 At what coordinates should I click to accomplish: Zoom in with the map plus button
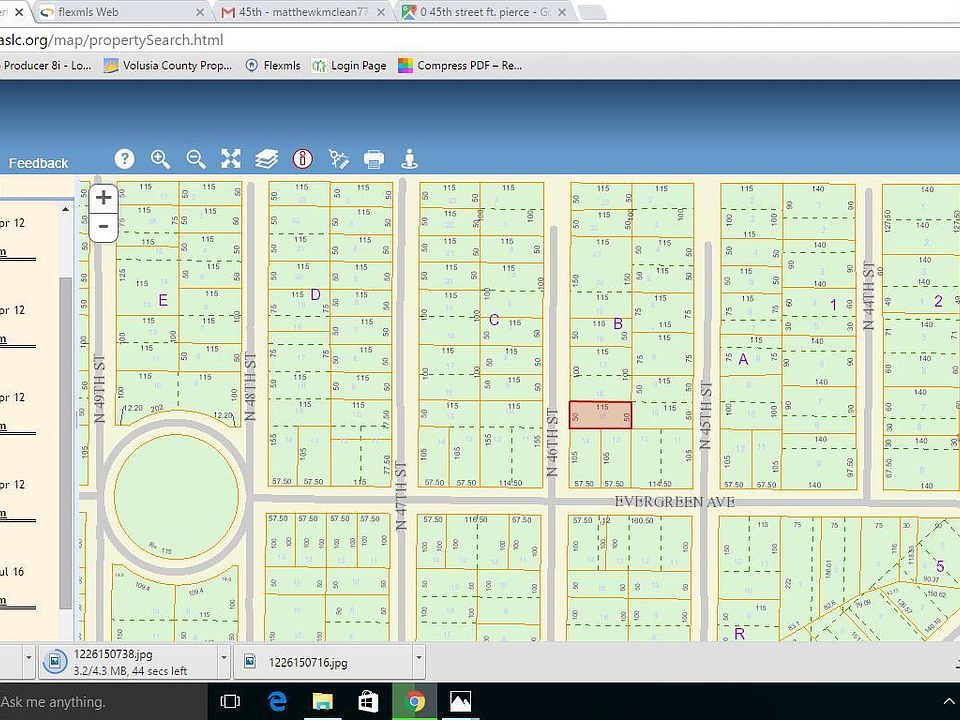[103, 198]
